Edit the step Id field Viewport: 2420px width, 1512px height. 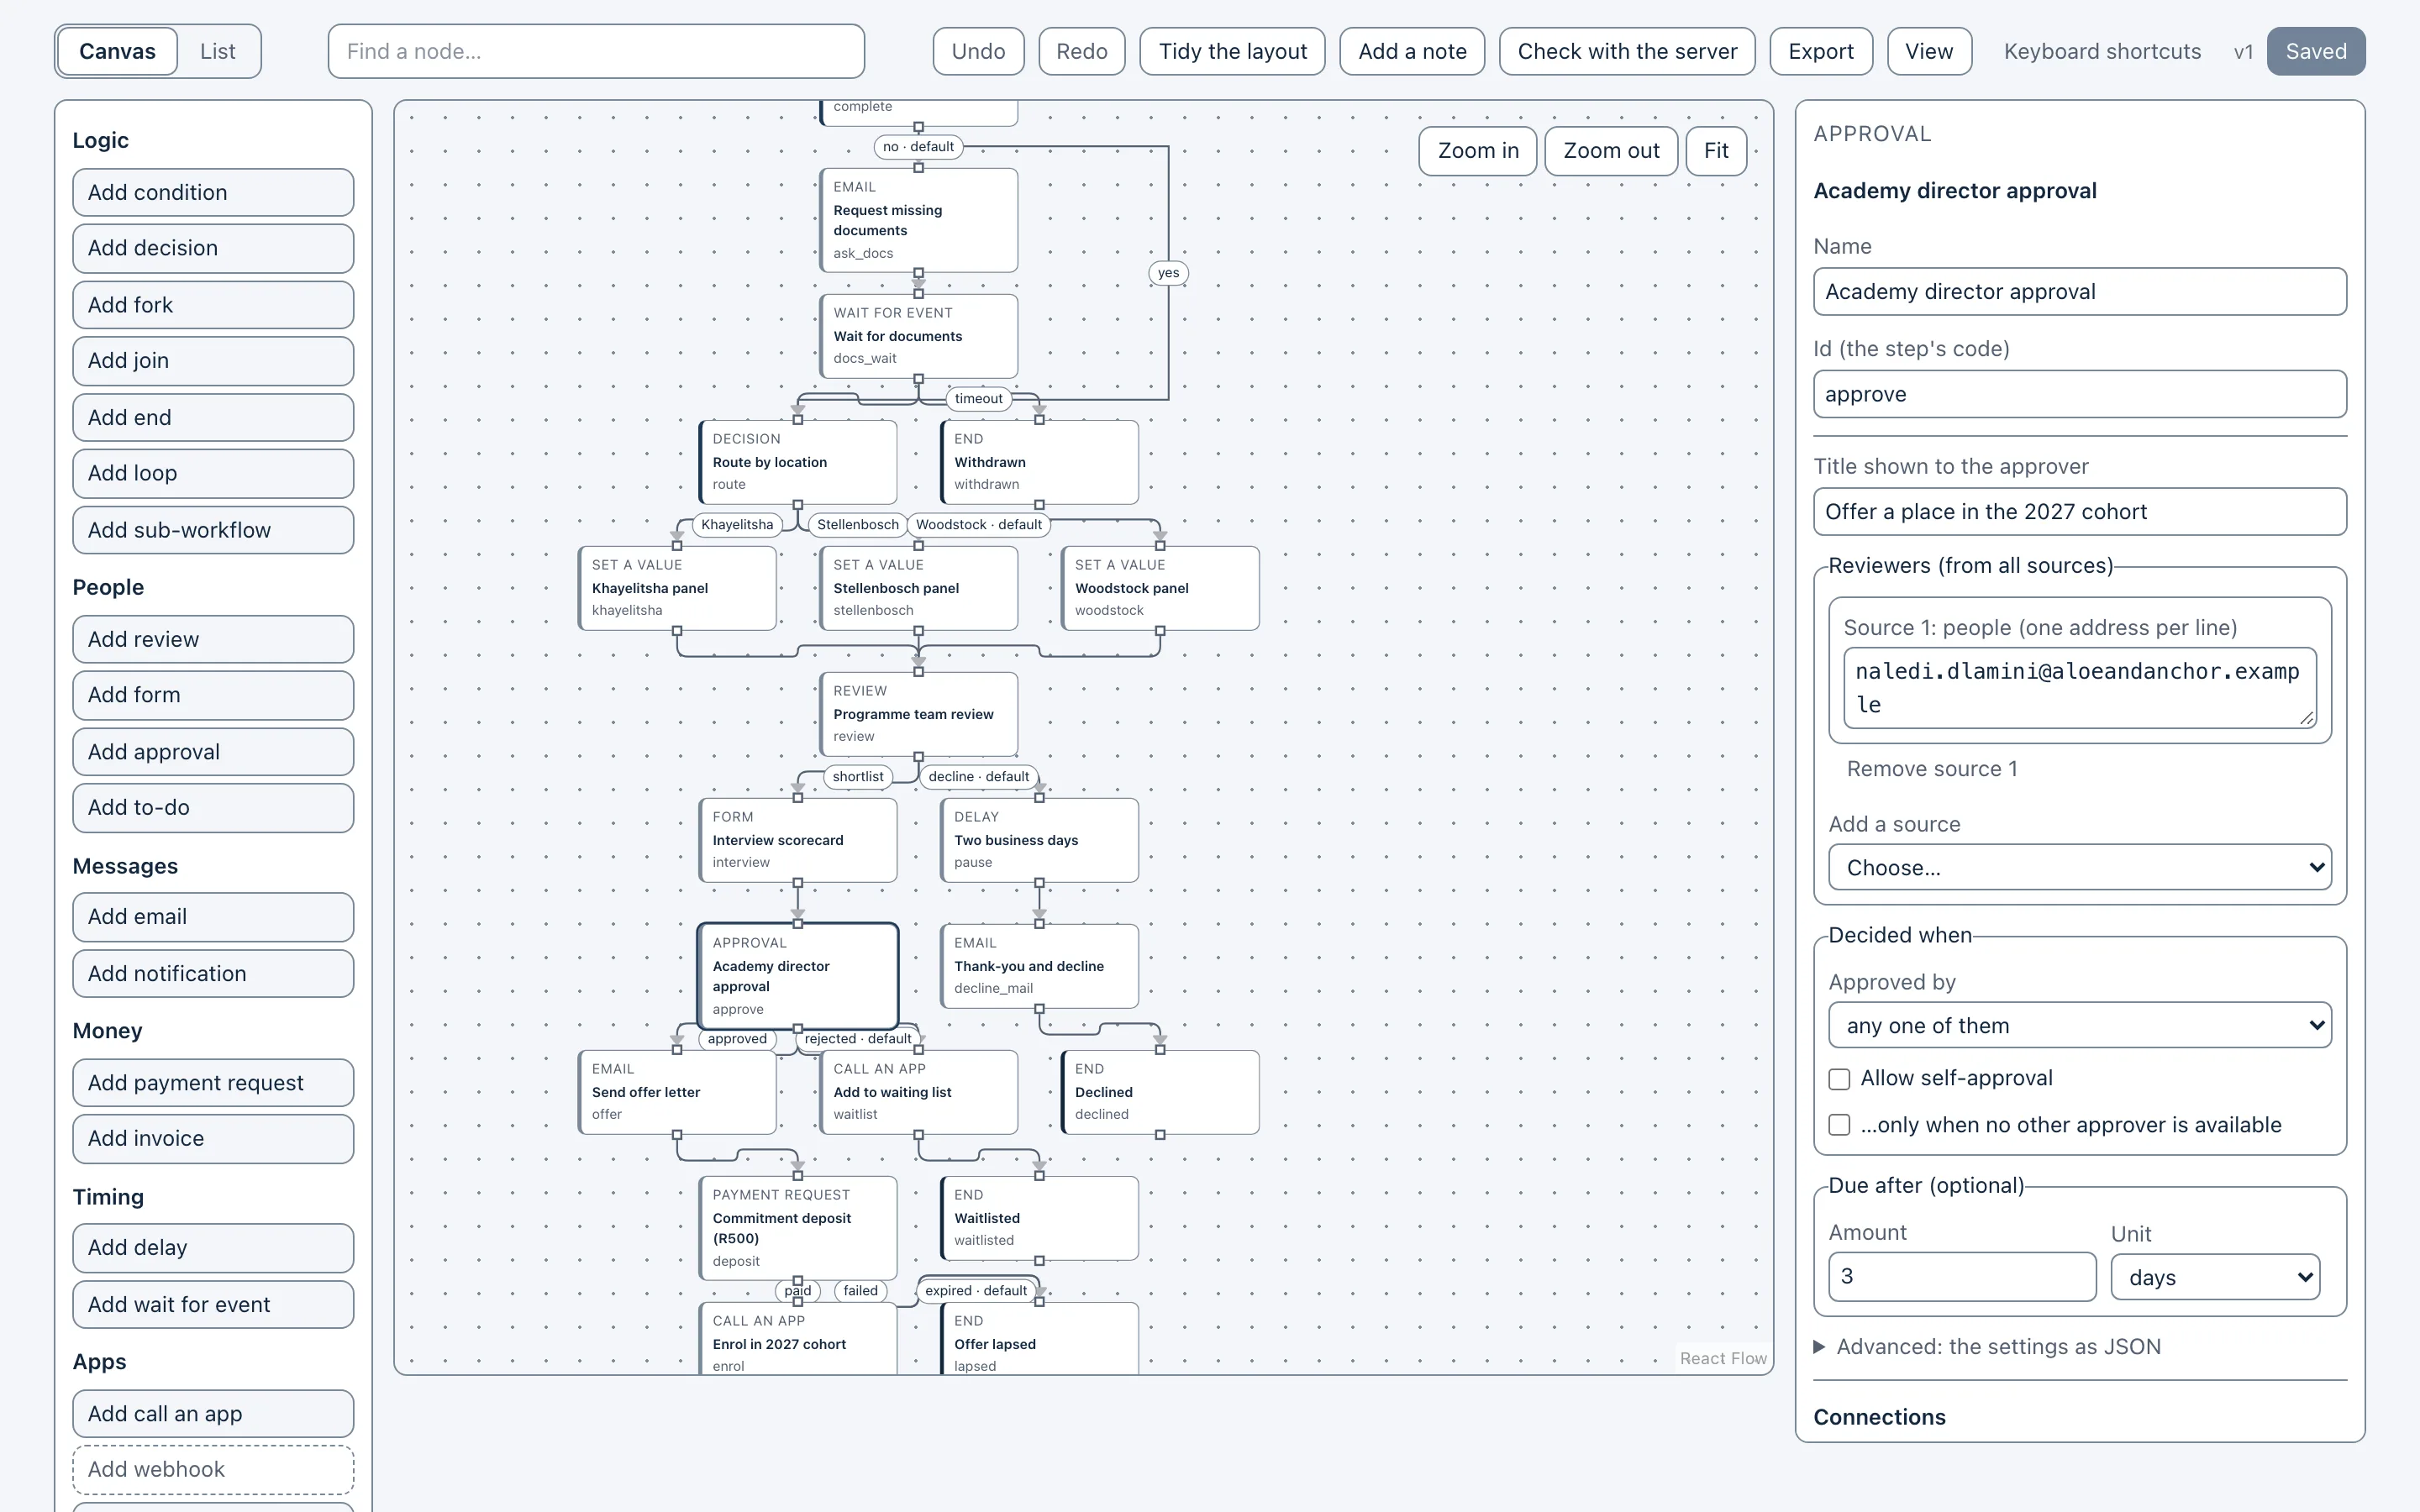2080,395
